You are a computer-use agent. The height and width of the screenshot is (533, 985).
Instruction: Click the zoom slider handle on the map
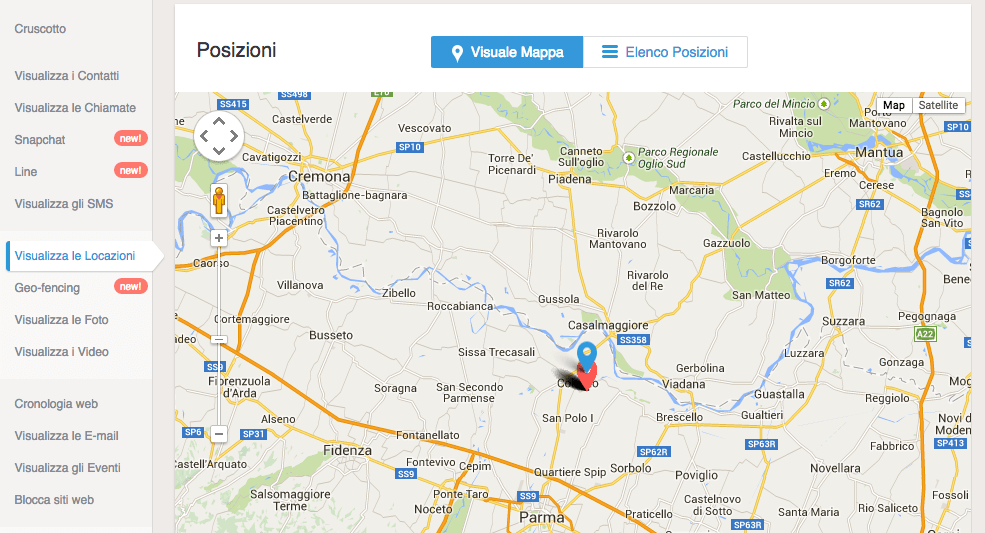coord(219,339)
